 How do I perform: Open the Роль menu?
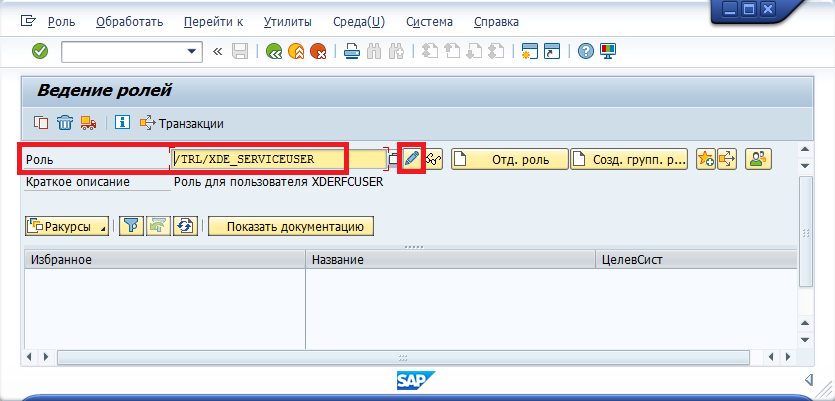[61, 21]
